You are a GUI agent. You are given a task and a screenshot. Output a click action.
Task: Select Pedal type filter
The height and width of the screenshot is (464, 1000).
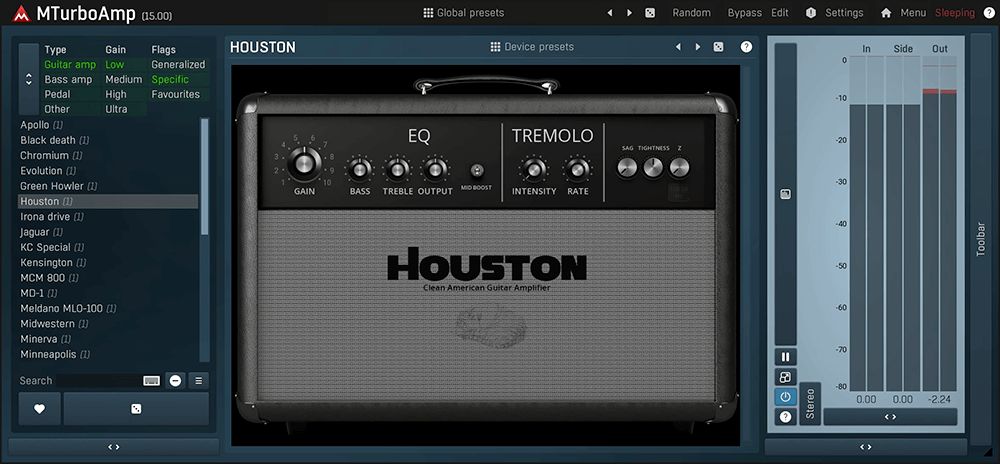[57, 94]
